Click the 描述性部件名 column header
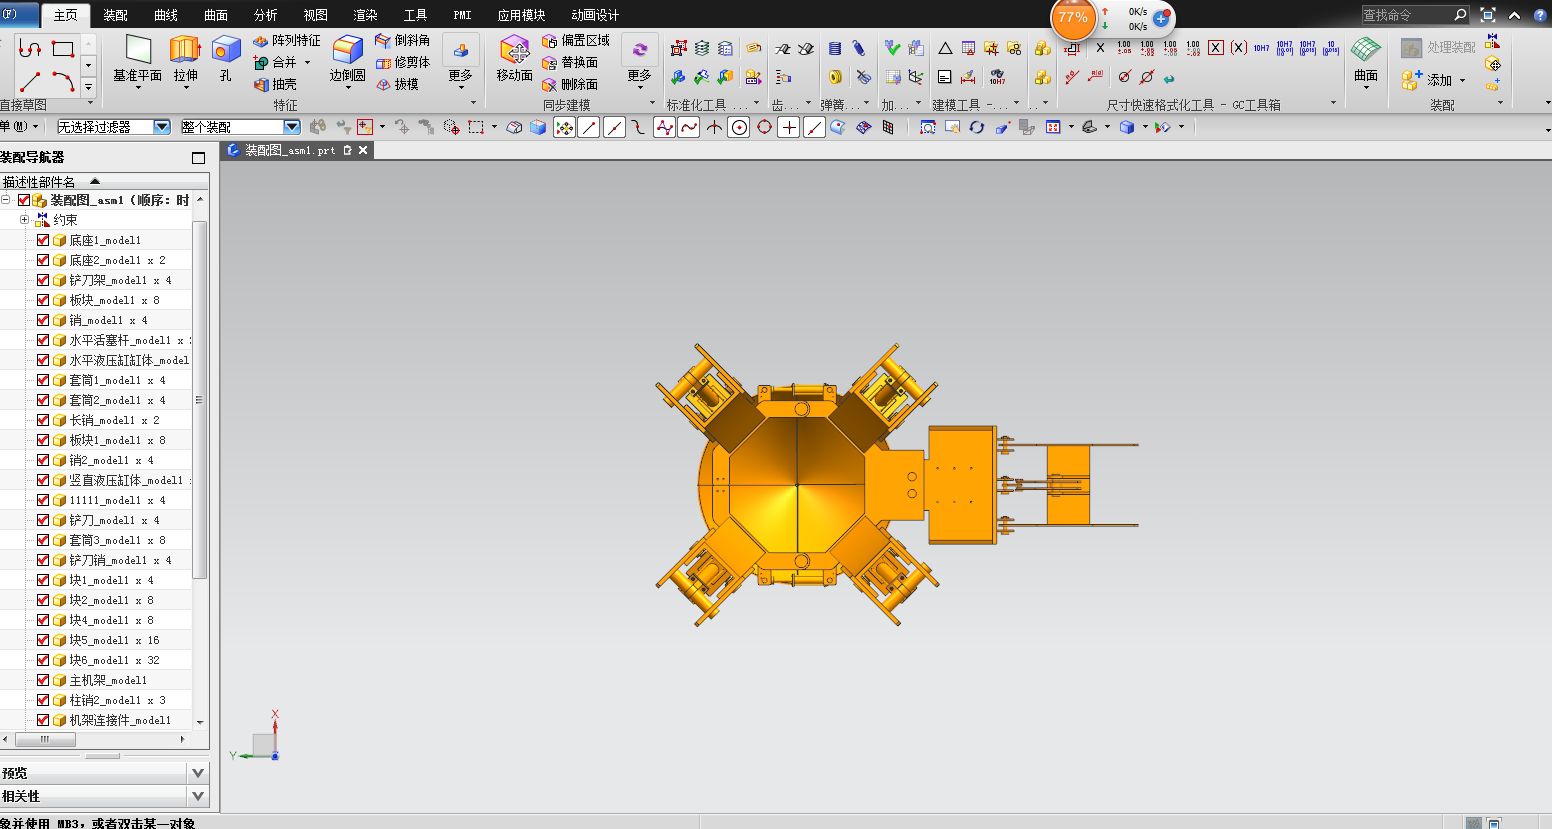The image size is (1552, 829). [x=104, y=182]
